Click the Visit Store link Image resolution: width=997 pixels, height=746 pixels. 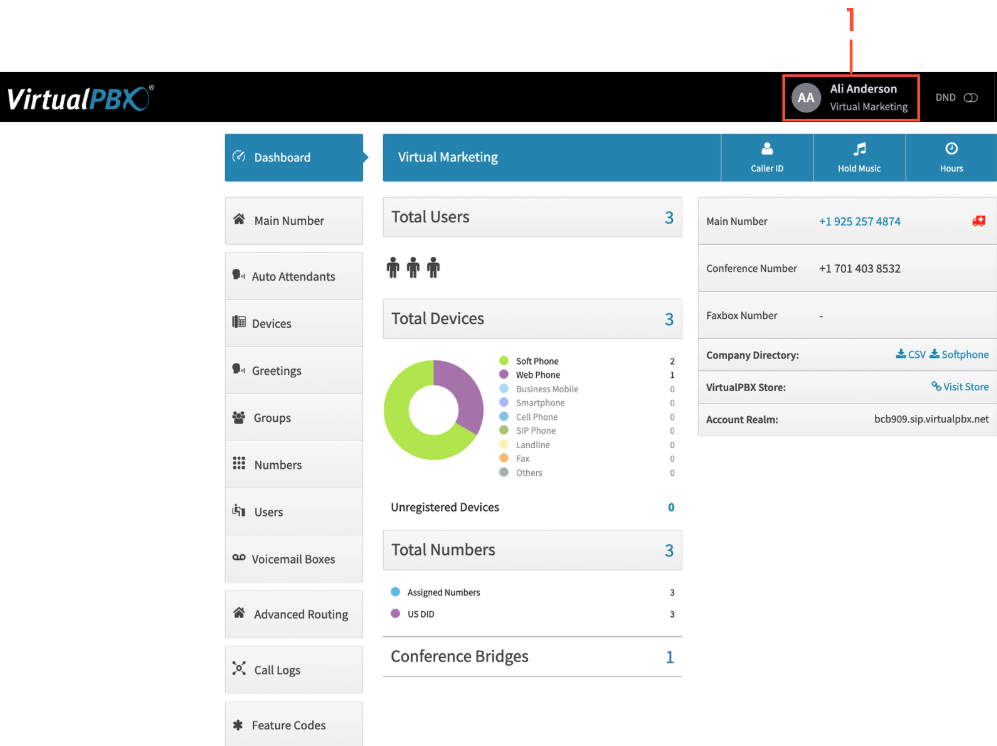click(960, 387)
